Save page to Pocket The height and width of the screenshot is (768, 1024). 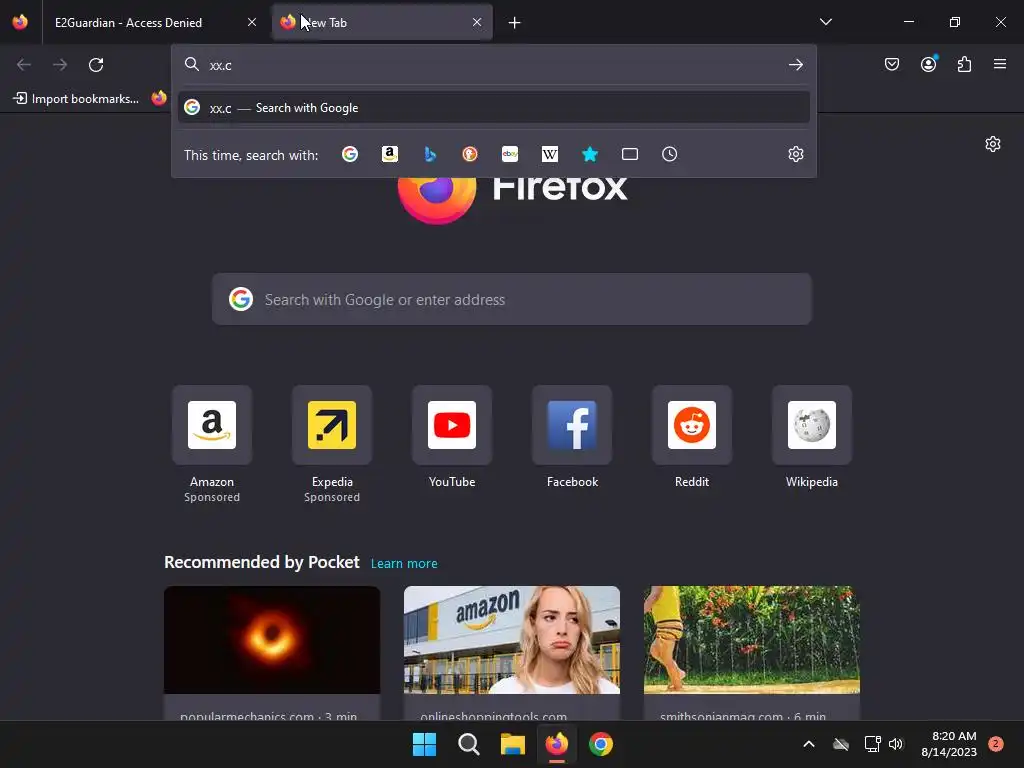point(891,64)
